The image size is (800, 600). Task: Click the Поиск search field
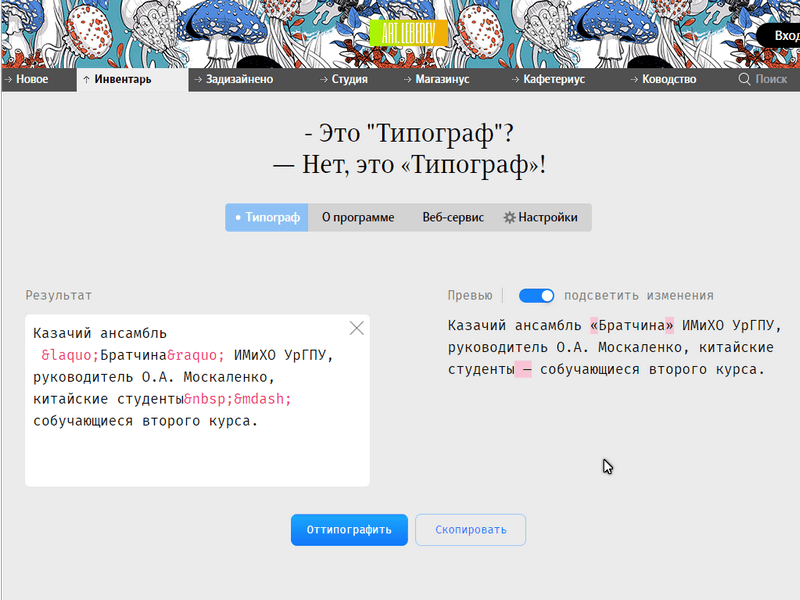(x=771, y=79)
